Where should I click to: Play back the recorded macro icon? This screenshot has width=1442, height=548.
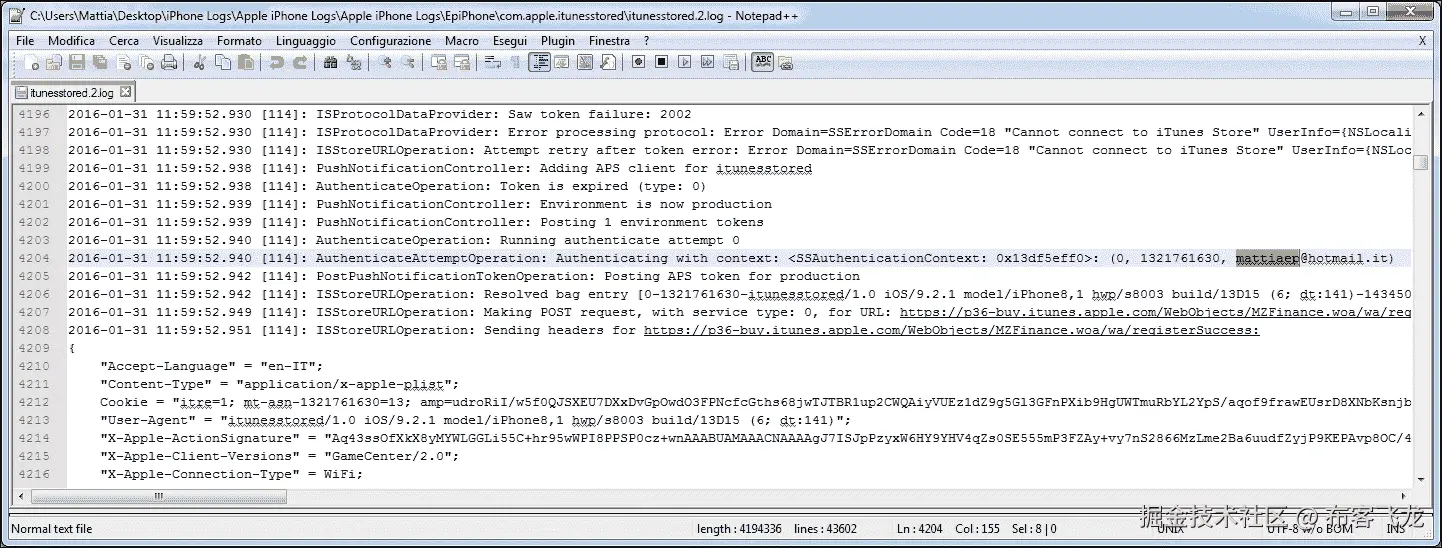[685, 63]
